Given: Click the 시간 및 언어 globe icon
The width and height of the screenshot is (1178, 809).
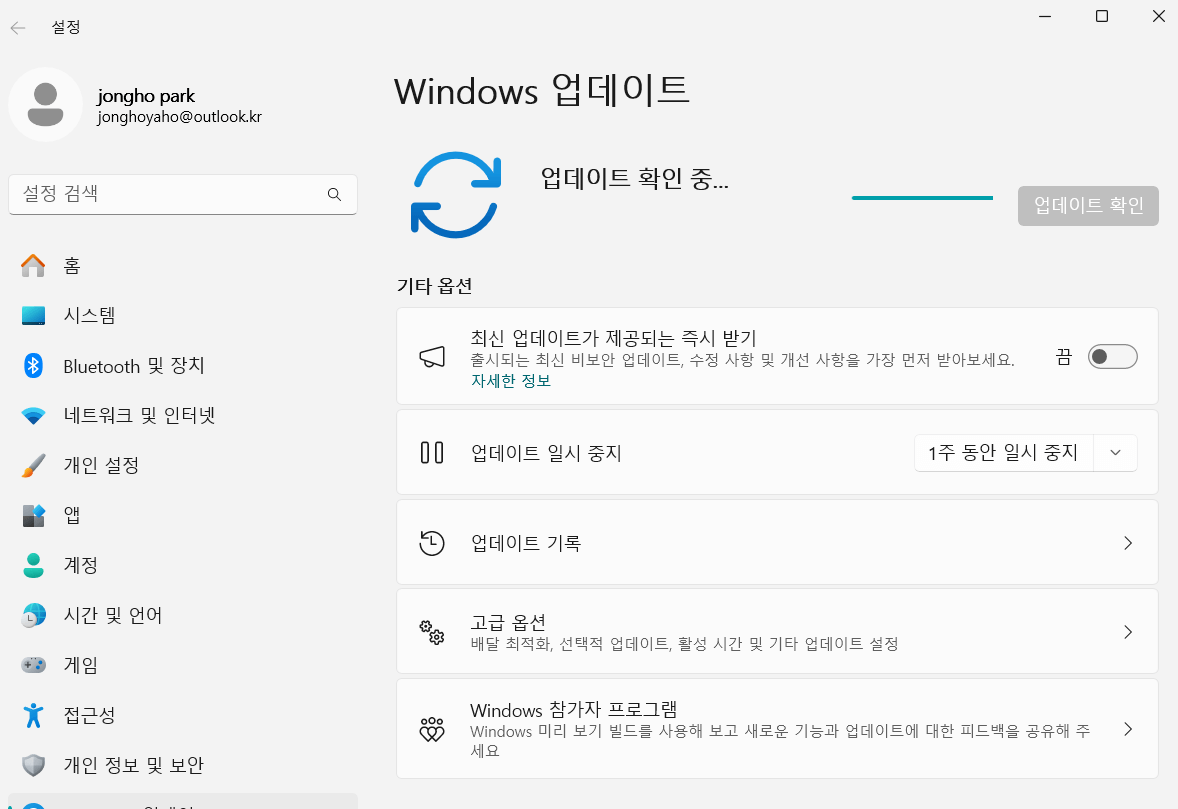Looking at the screenshot, I should tap(33, 615).
